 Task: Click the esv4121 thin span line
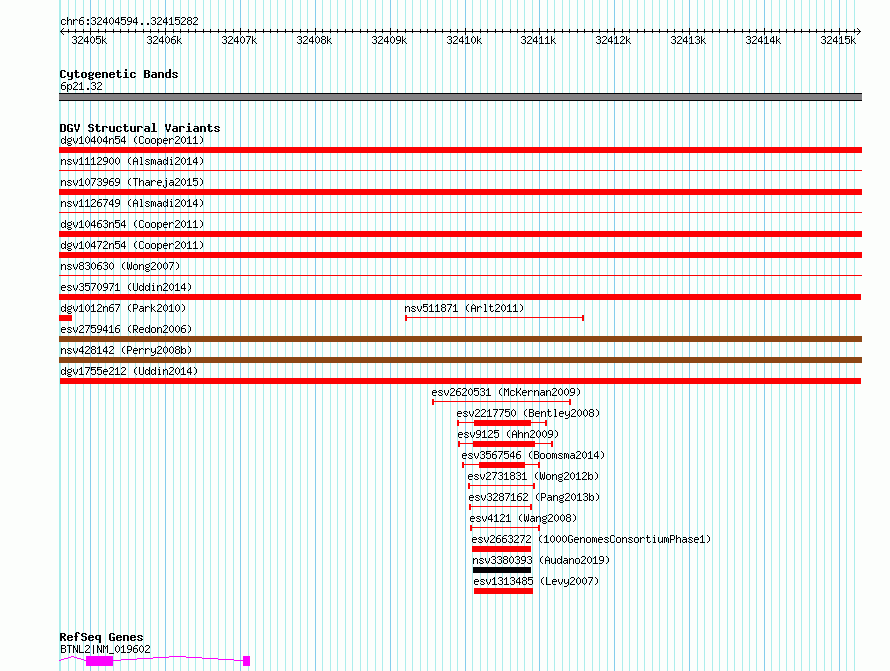tap(505, 528)
